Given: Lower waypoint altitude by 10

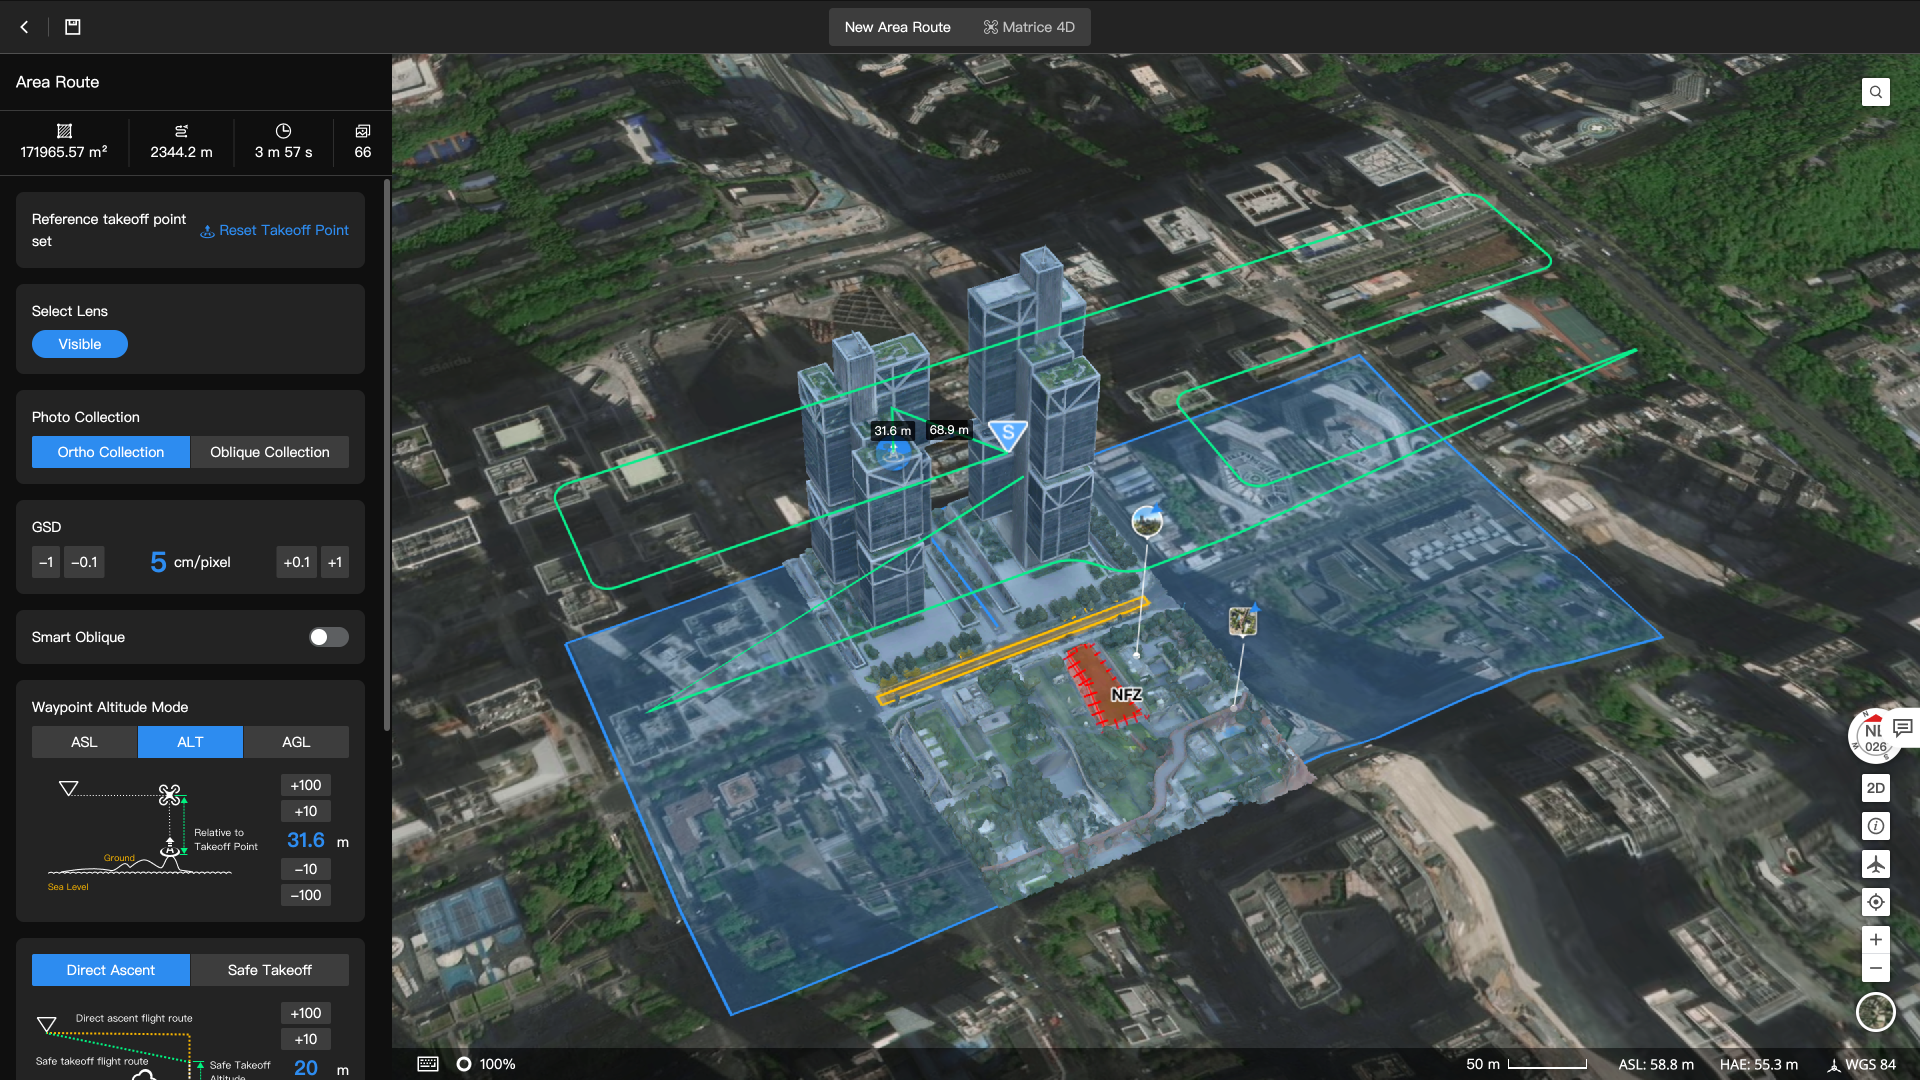Looking at the screenshot, I should (x=306, y=869).
